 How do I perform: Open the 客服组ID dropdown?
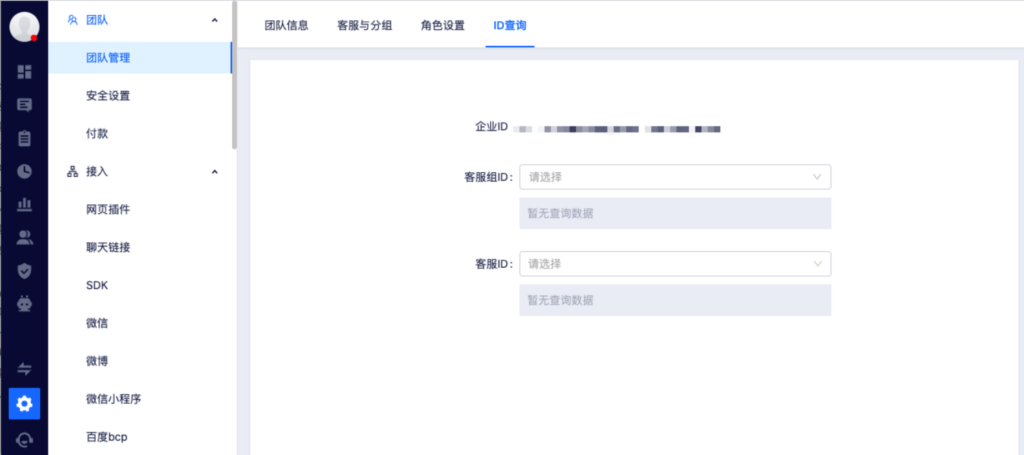[x=675, y=177]
